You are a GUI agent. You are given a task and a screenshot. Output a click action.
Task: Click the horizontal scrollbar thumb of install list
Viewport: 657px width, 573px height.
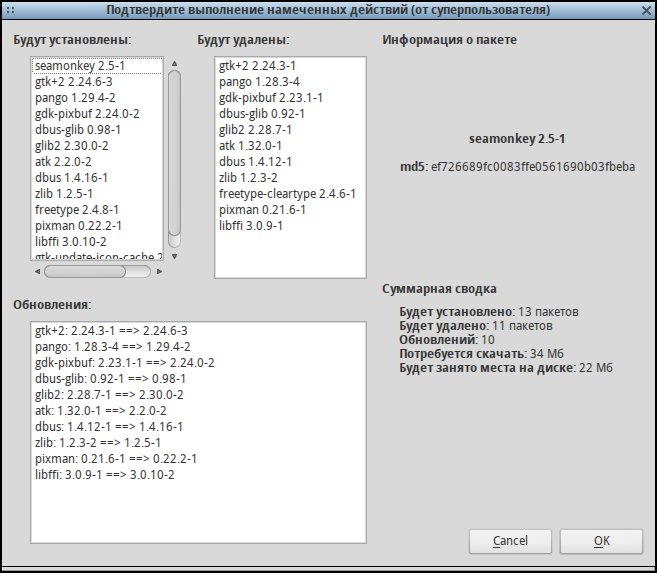pyautogui.click(x=85, y=271)
